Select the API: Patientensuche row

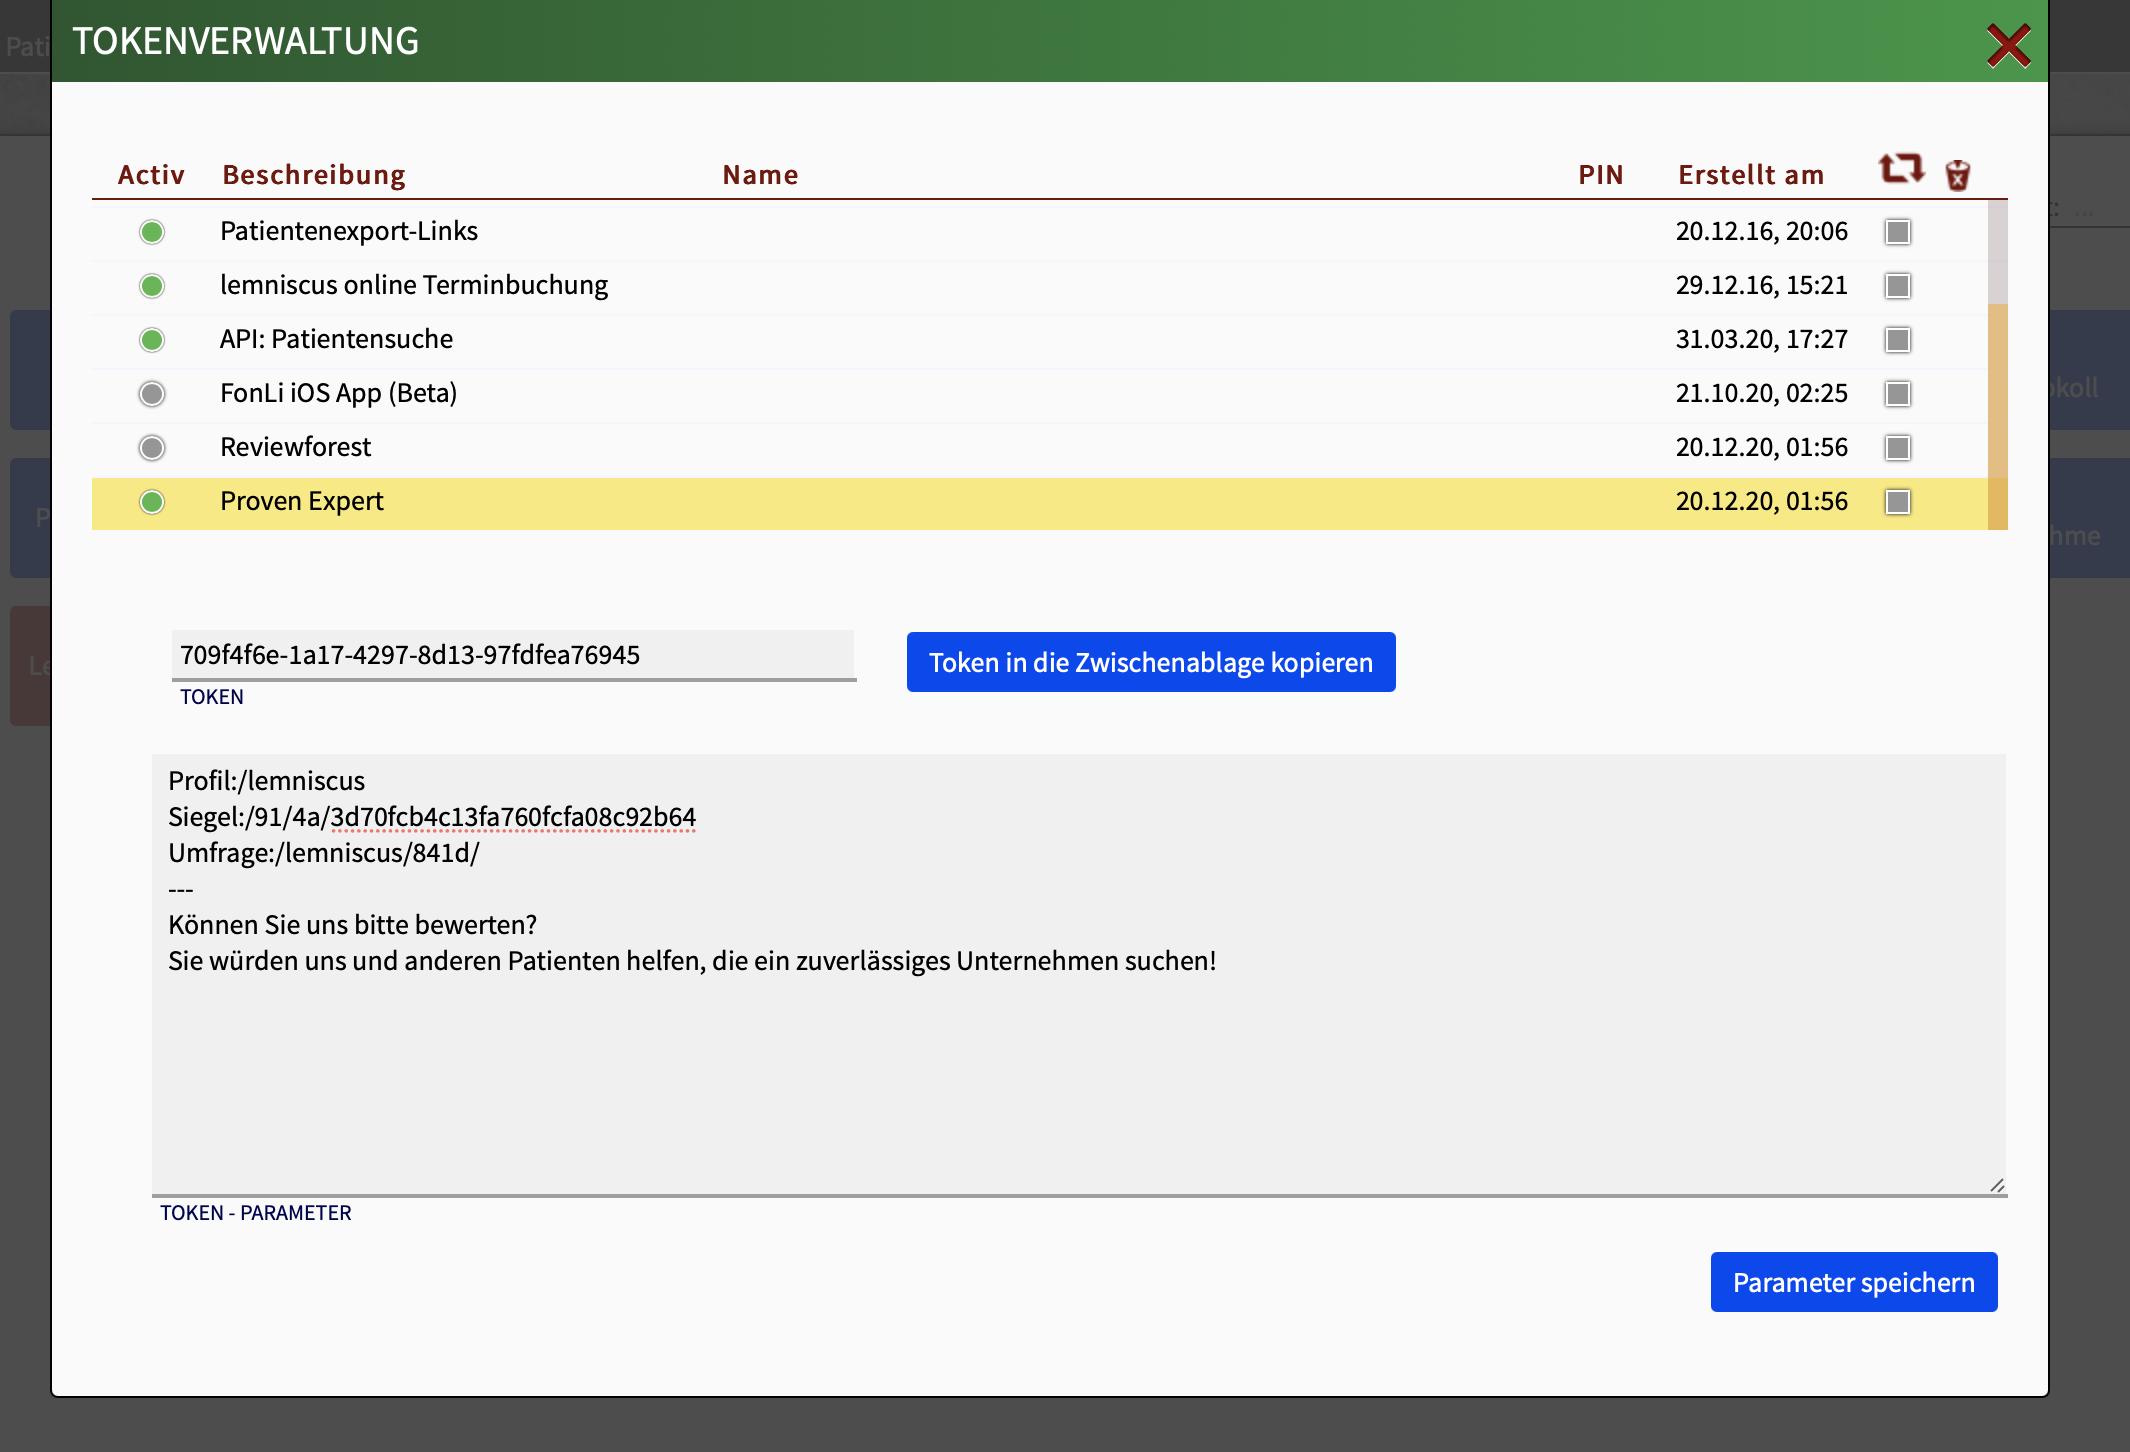[1040, 340]
